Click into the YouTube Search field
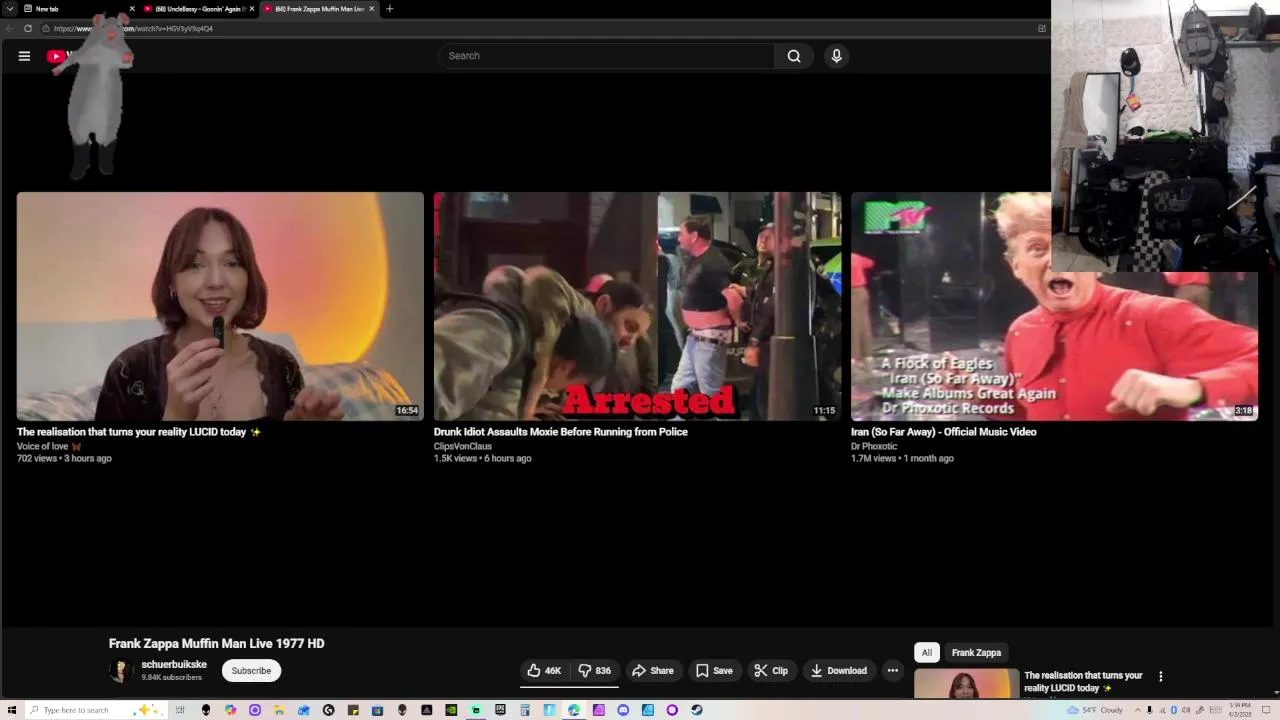1280x720 pixels. 606,56
